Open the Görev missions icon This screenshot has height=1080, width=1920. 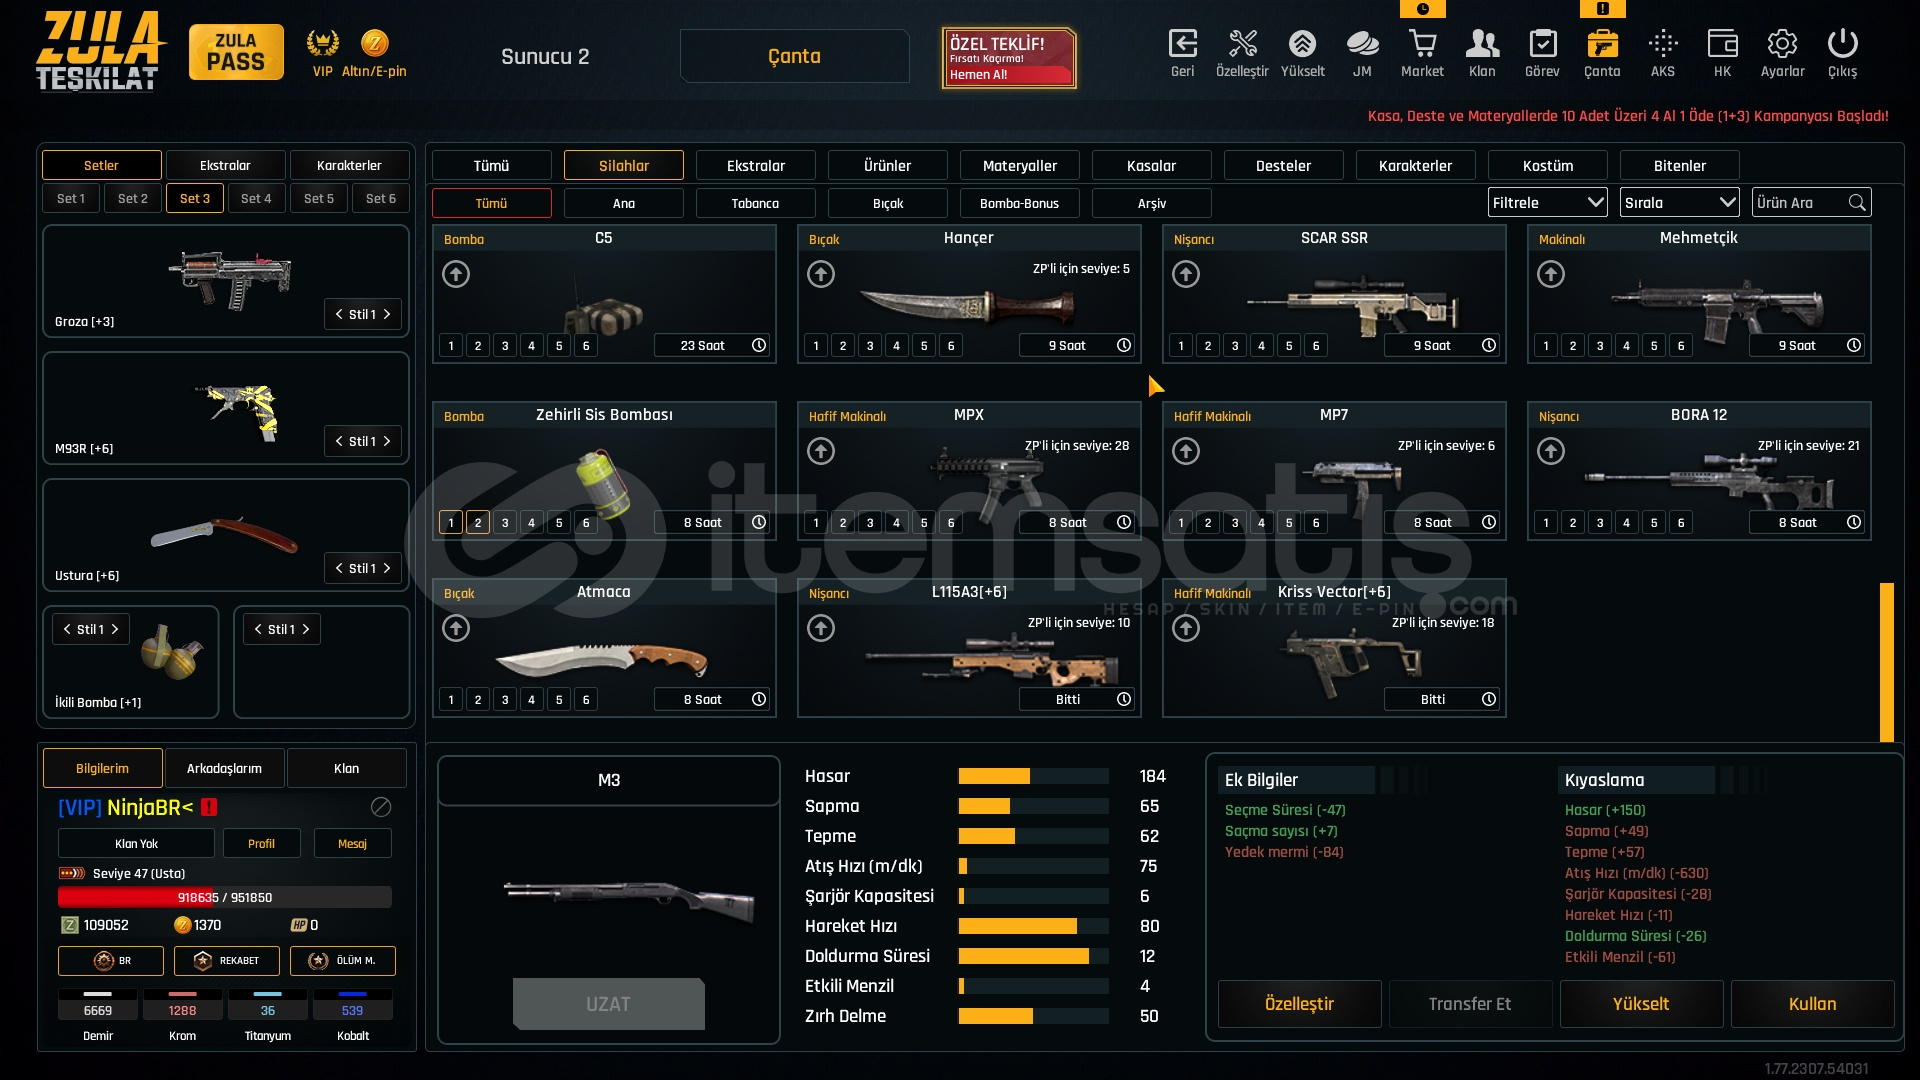[x=1542, y=44]
